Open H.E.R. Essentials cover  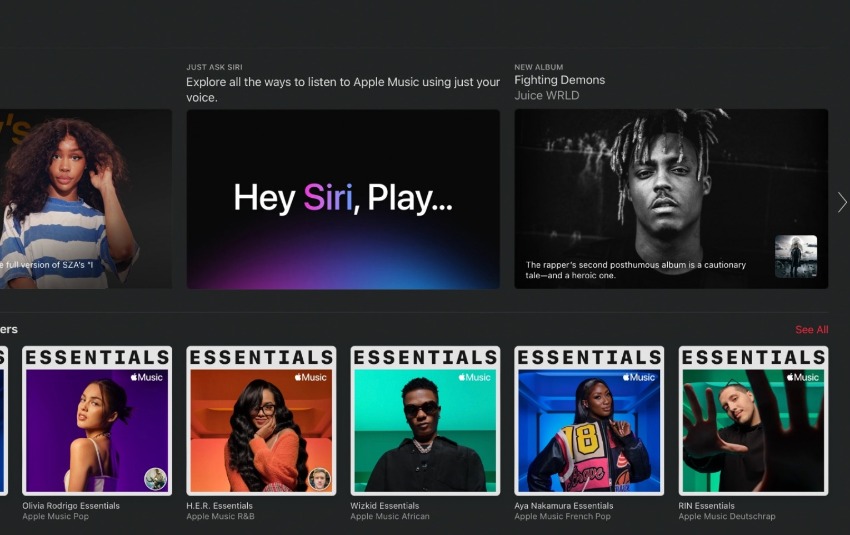pyautogui.click(x=261, y=421)
